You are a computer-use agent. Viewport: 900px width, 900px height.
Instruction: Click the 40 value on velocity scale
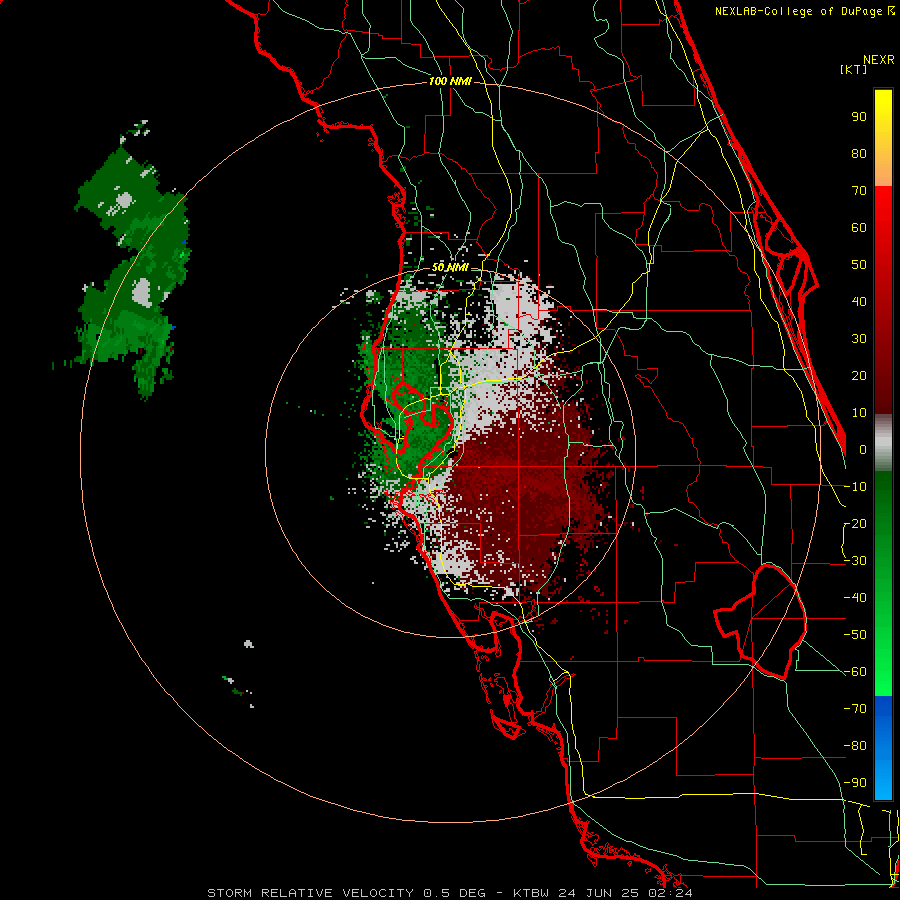pyautogui.click(x=859, y=302)
